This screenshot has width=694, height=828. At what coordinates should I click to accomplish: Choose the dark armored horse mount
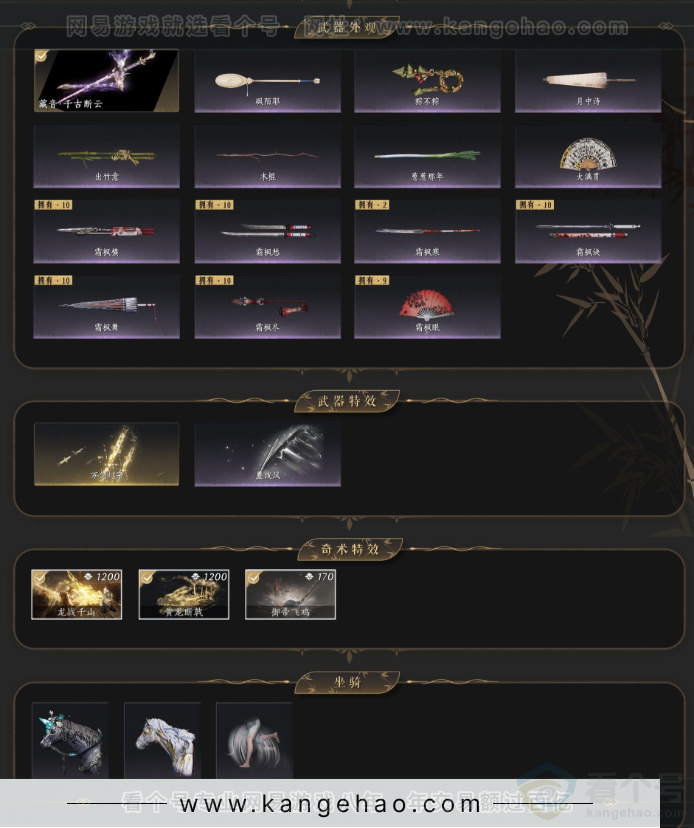pos(70,740)
